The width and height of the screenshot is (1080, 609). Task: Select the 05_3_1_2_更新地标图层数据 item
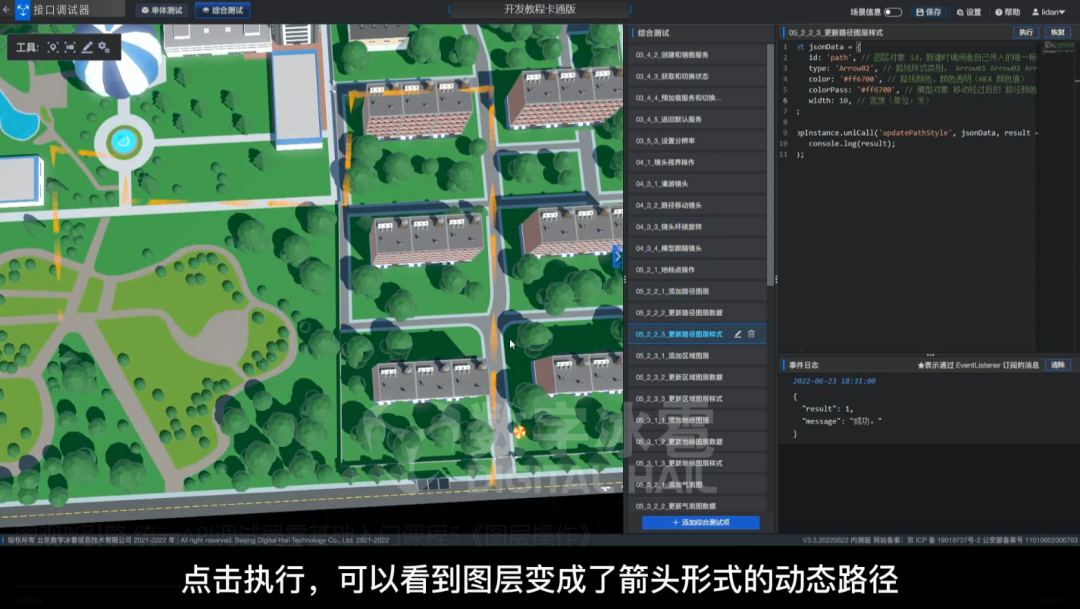point(696,442)
